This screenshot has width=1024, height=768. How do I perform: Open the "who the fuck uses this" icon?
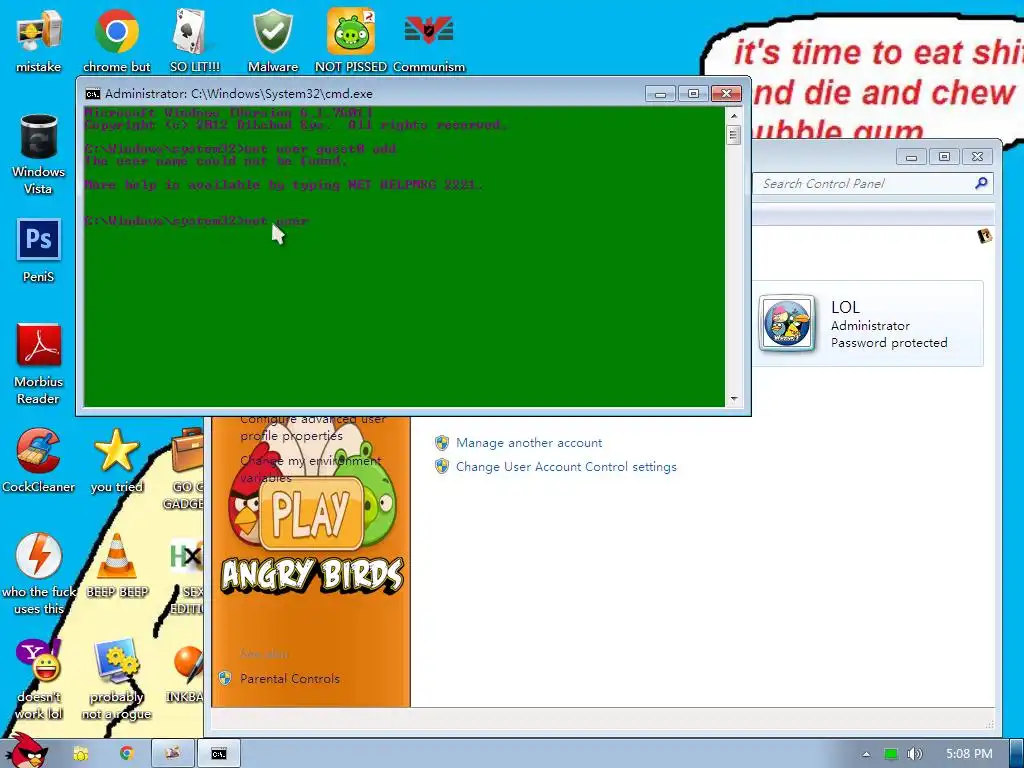pyautogui.click(x=39, y=573)
